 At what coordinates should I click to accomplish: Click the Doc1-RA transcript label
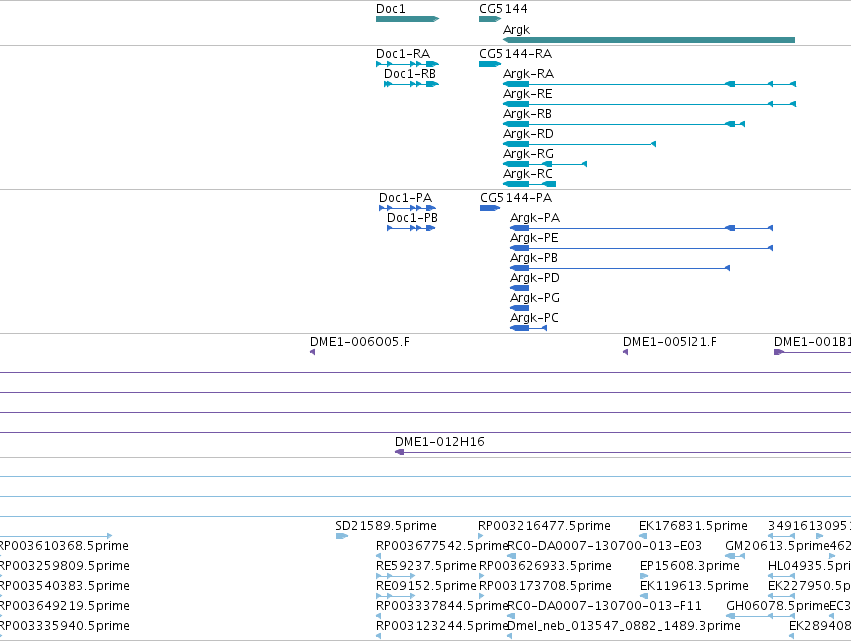403,54
